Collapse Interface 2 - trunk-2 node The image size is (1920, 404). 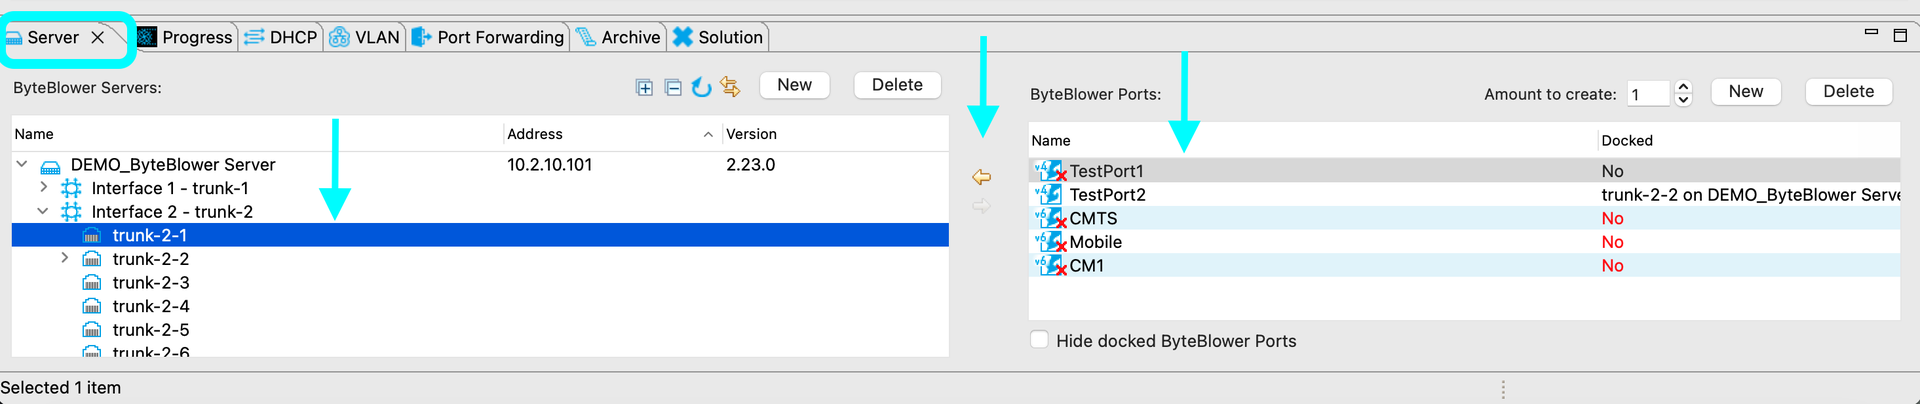click(x=43, y=211)
